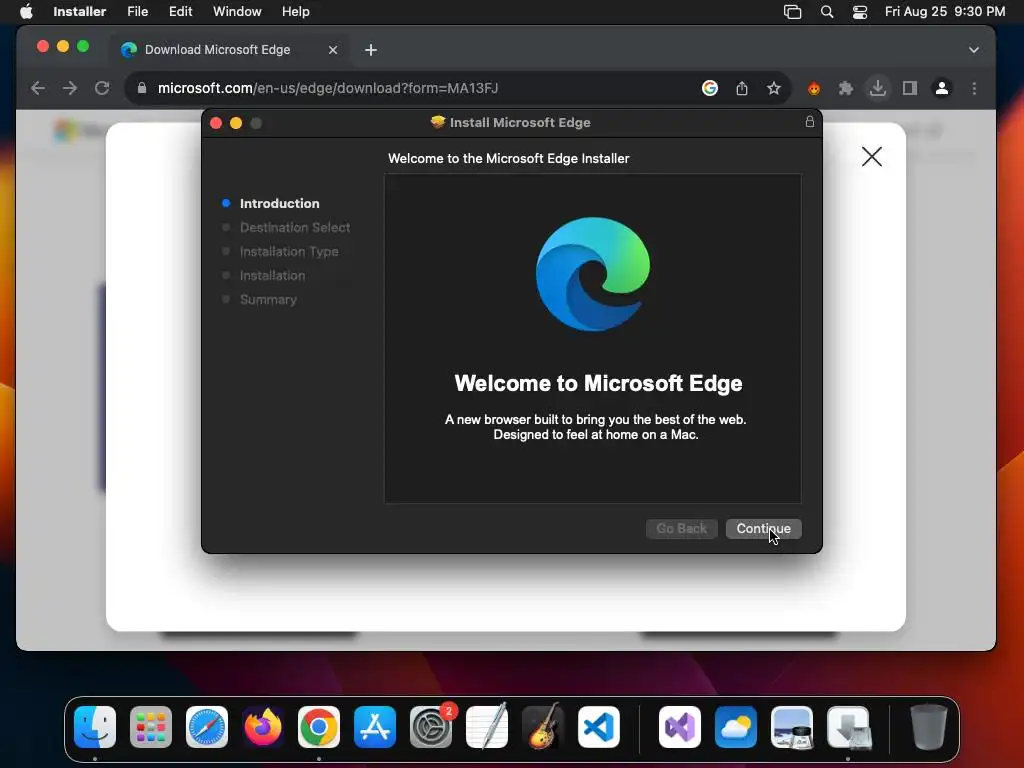
Task: Expand the tab search chevron
Action: (x=973, y=50)
